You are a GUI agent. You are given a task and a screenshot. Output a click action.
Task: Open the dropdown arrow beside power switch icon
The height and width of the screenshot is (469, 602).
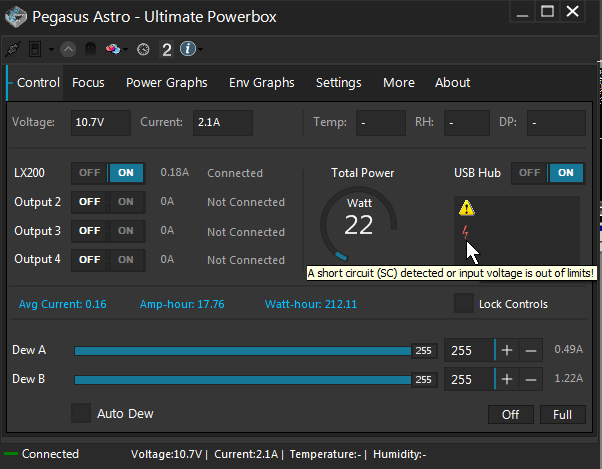(x=51, y=50)
